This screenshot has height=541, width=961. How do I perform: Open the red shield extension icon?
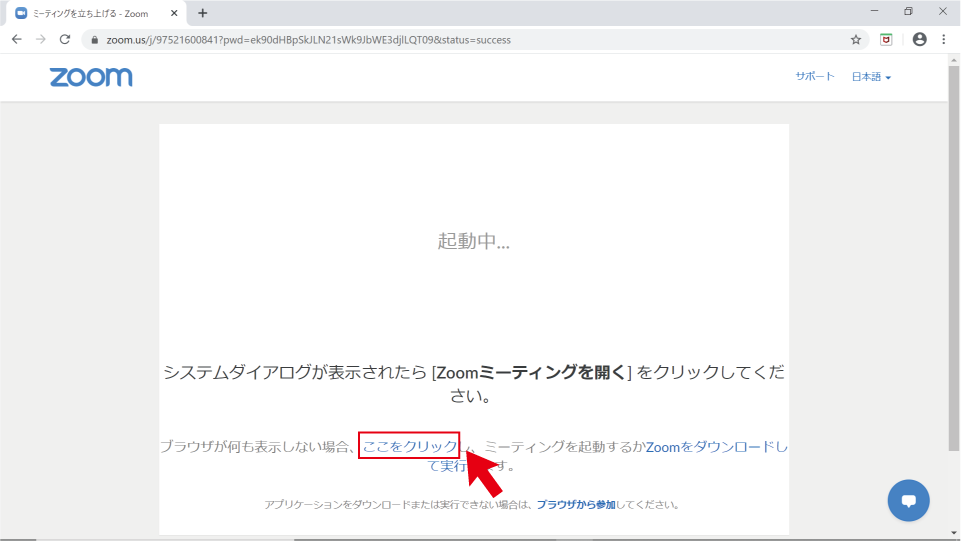click(886, 40)
